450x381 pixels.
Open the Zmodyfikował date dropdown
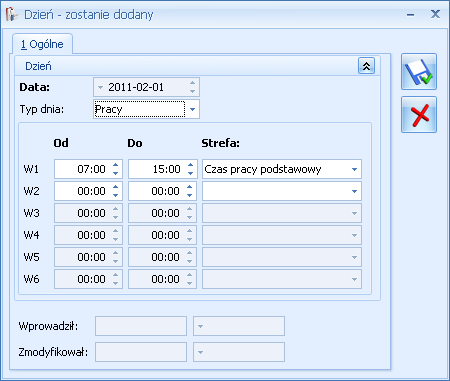pyautogui.click(x=200, y=352)
